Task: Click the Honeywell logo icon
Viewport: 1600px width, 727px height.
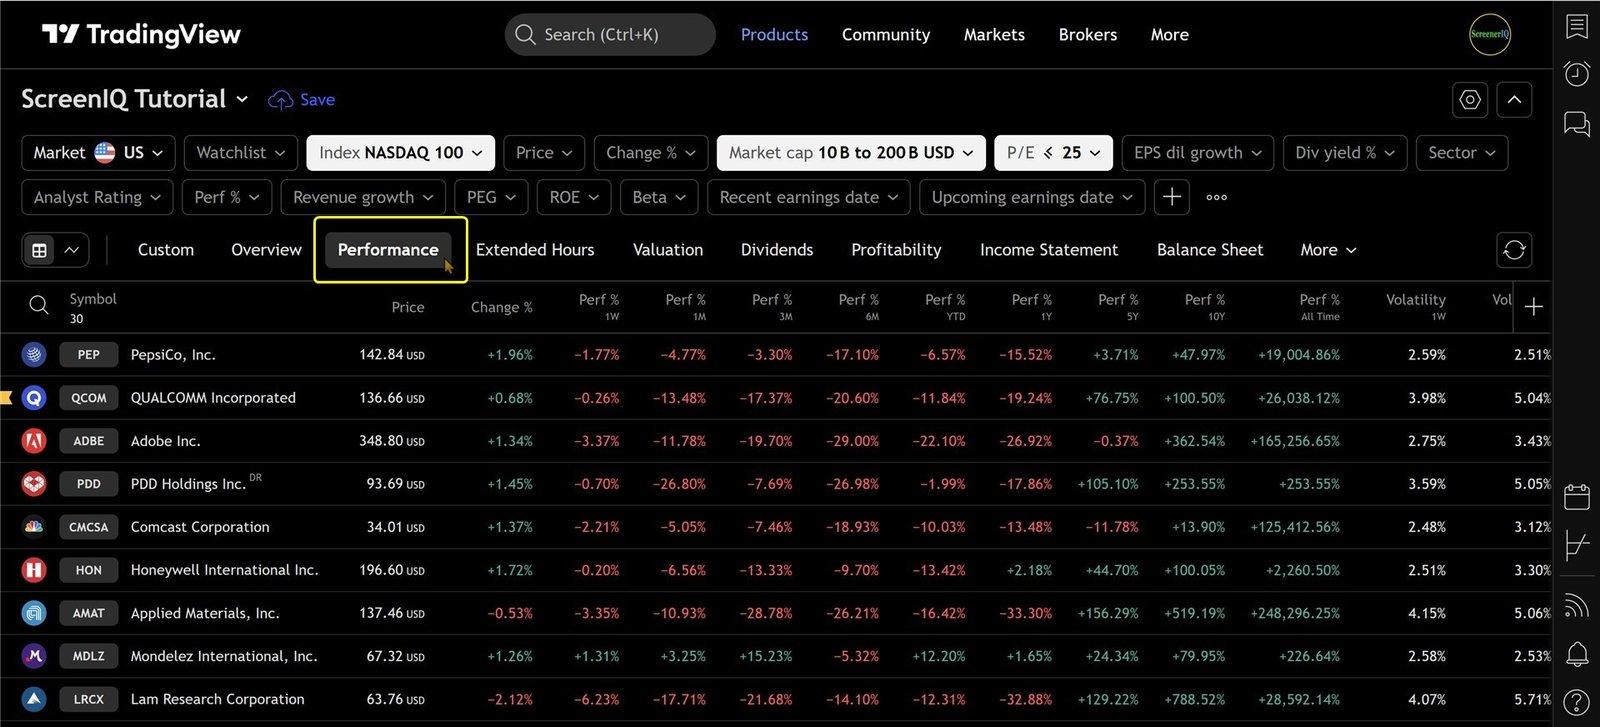Action: click(34, 569)
